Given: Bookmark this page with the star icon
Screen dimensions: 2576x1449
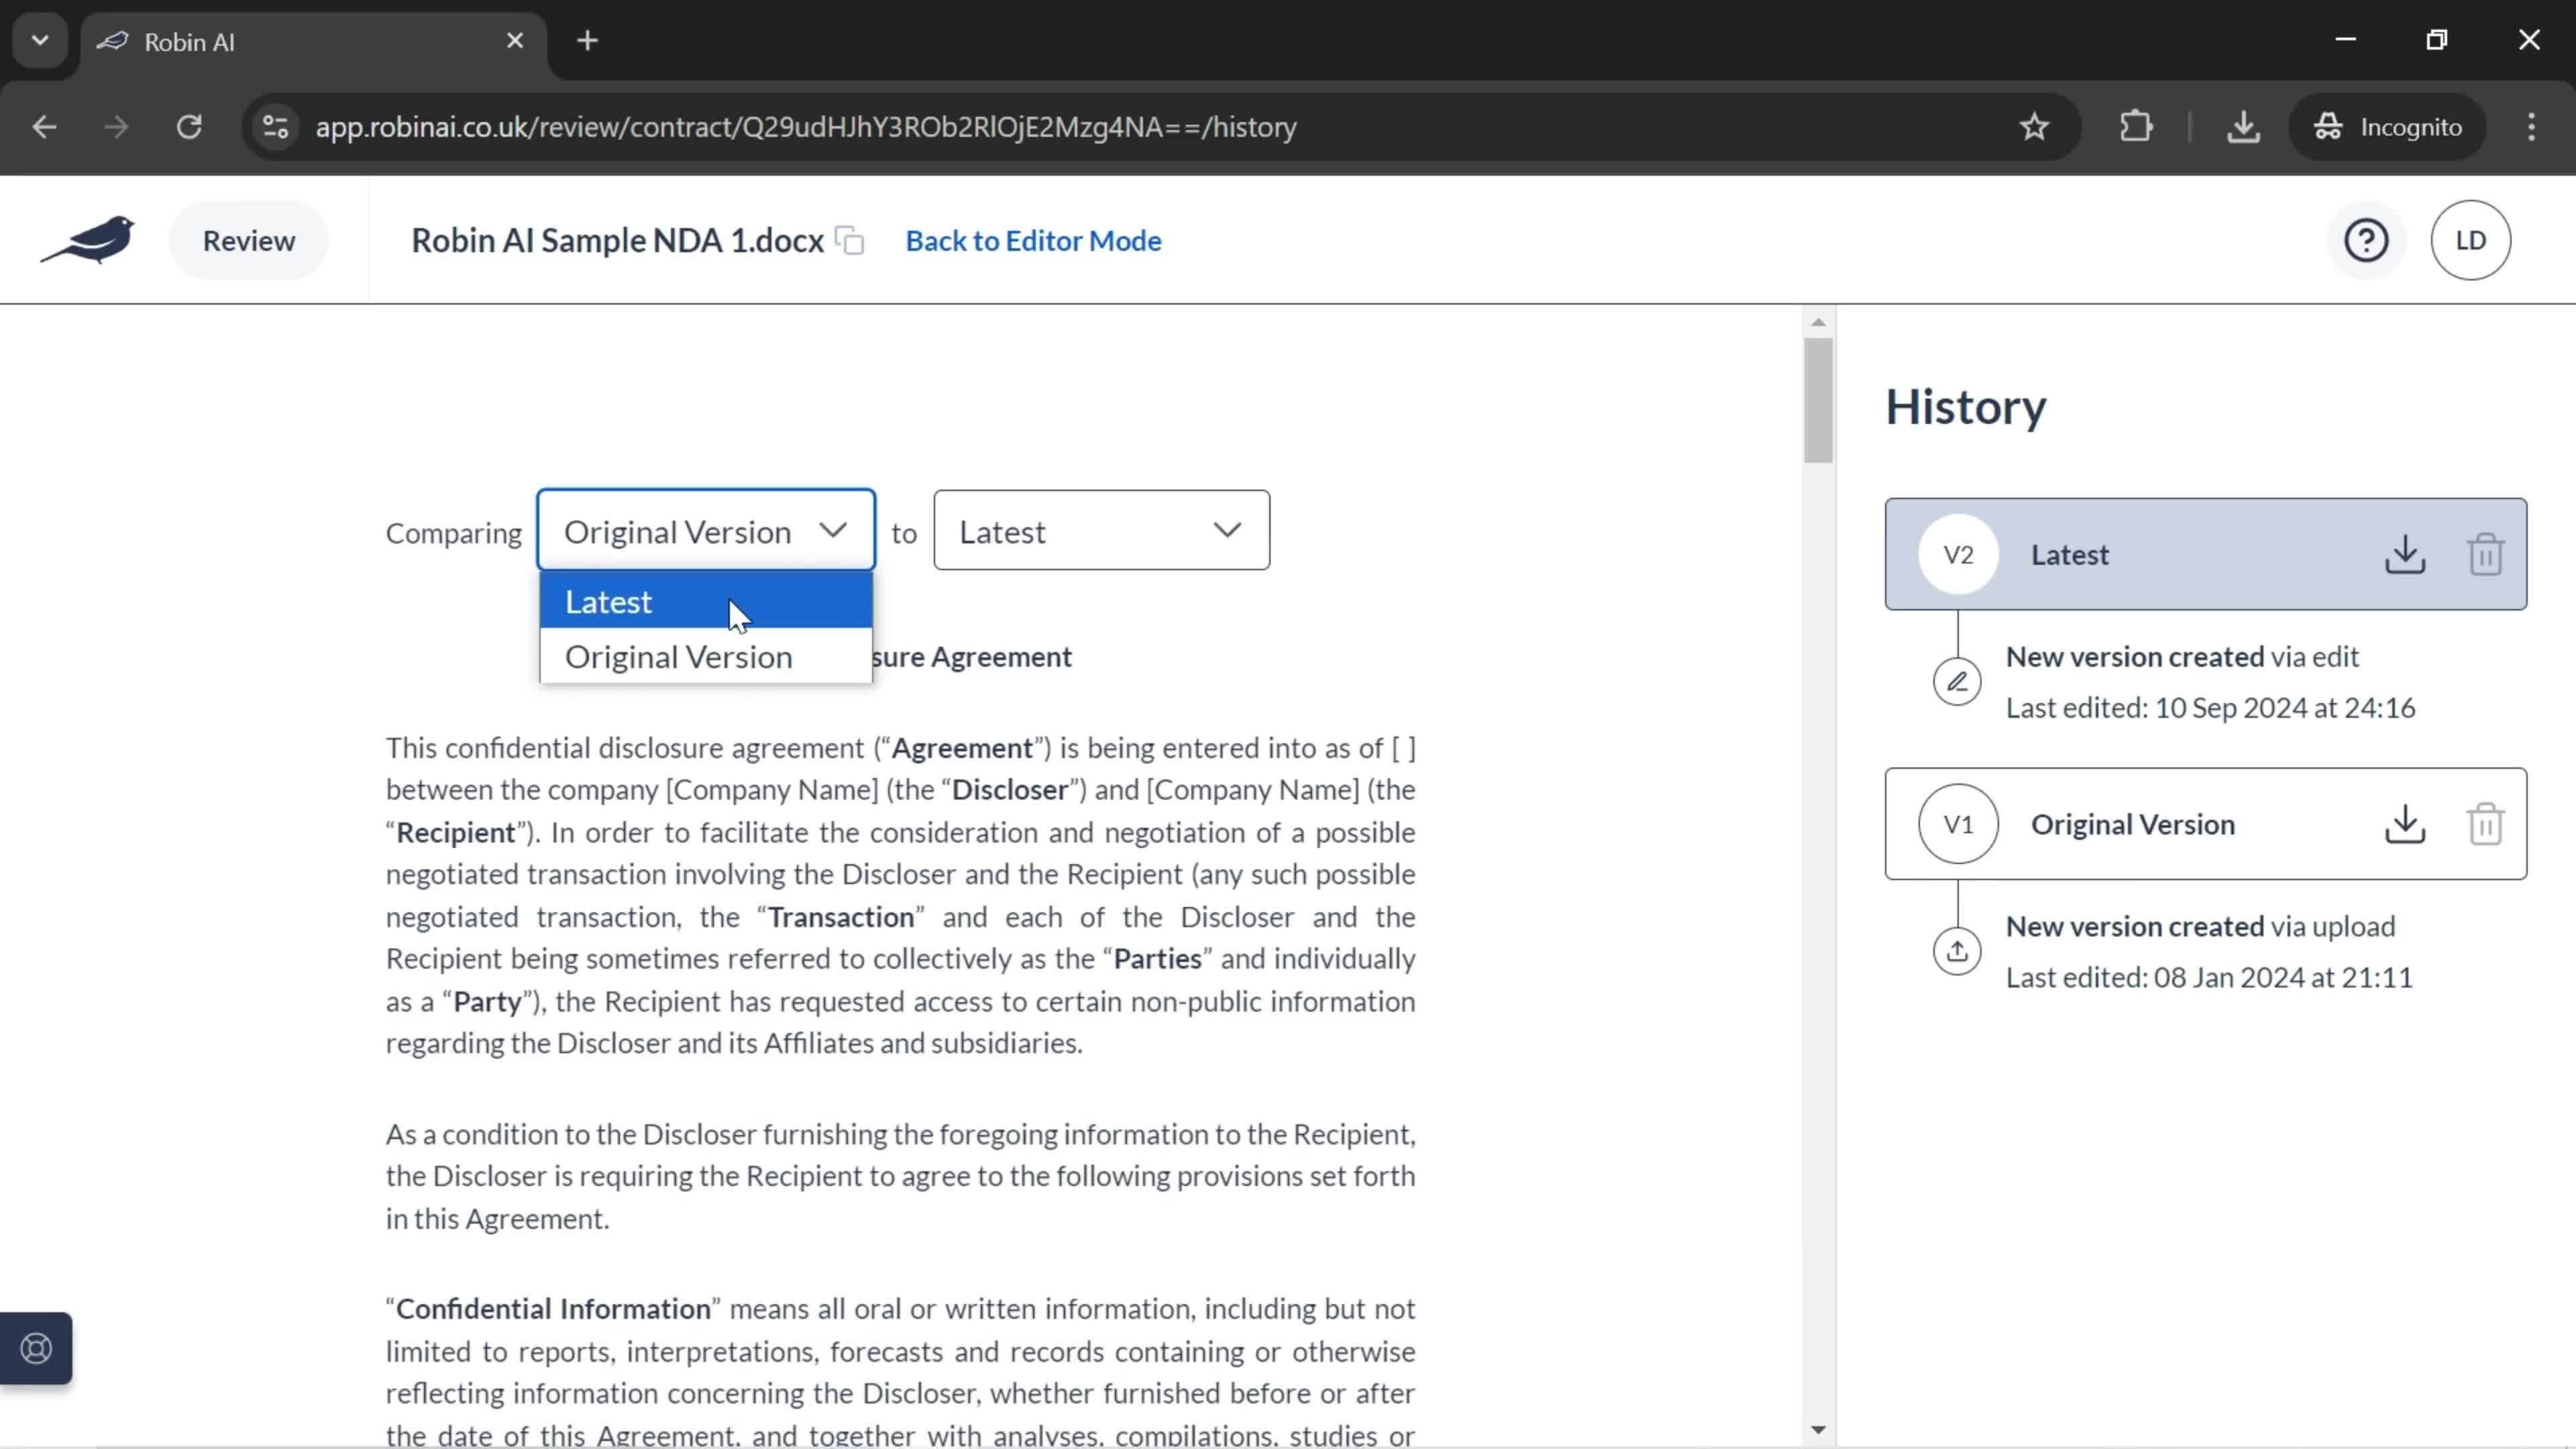Looking at the screenshot, I should click(2034, 127).
